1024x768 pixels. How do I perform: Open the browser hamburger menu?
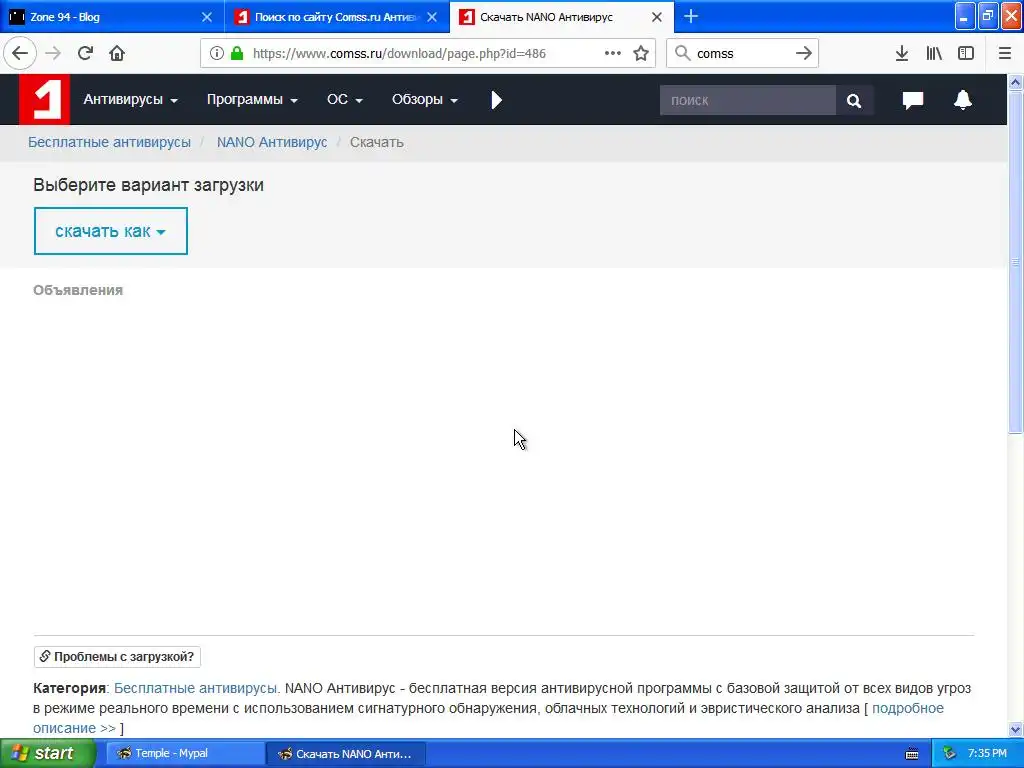pyautogui.click(x=1004, y=54)
